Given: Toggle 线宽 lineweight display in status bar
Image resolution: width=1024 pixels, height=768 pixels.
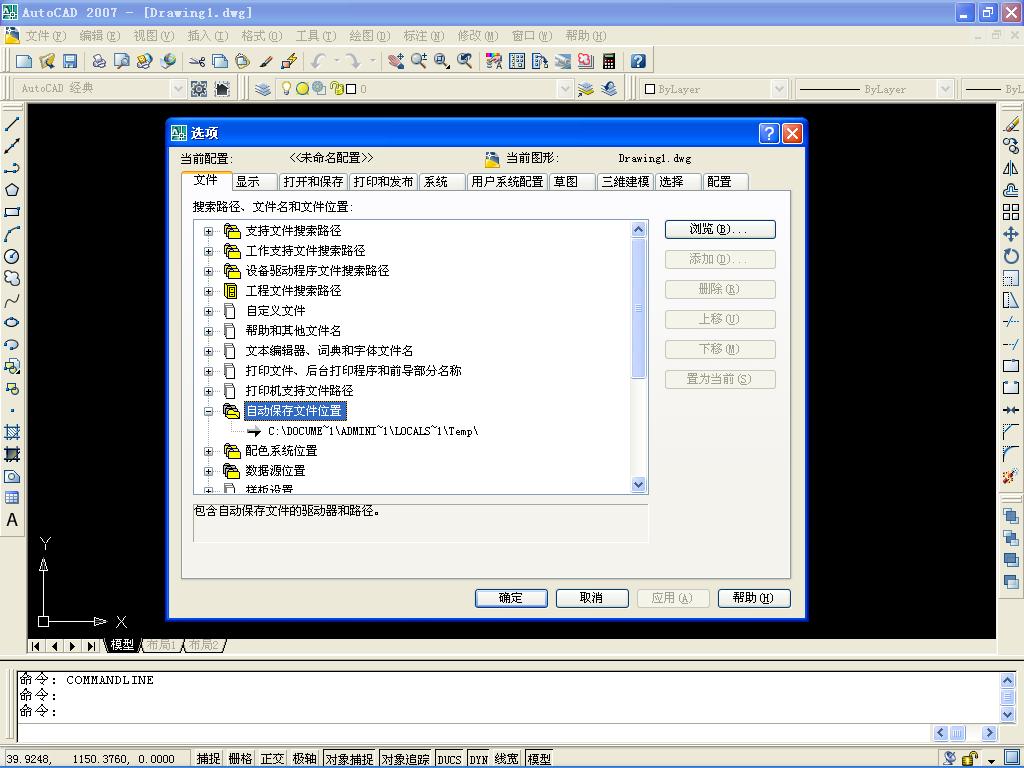Looking at the screenshot, I should coord(507,758).
